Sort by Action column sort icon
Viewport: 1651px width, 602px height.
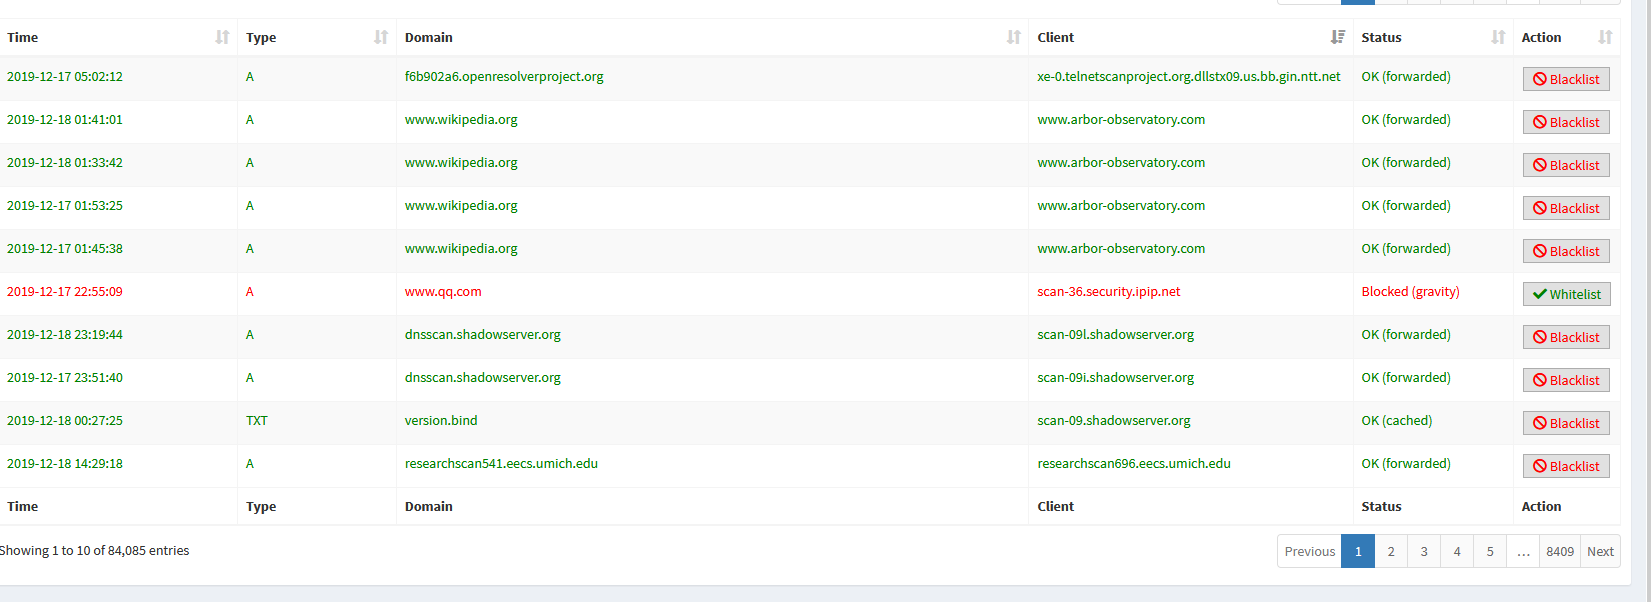tap(1605, 37)
